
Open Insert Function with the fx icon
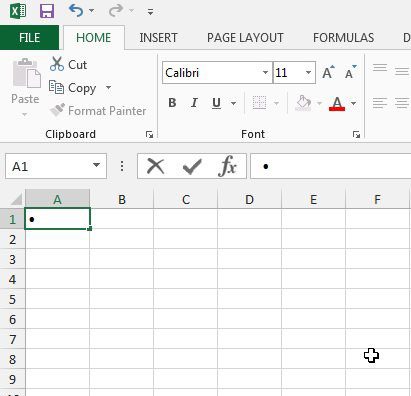(x=228, y=166)
